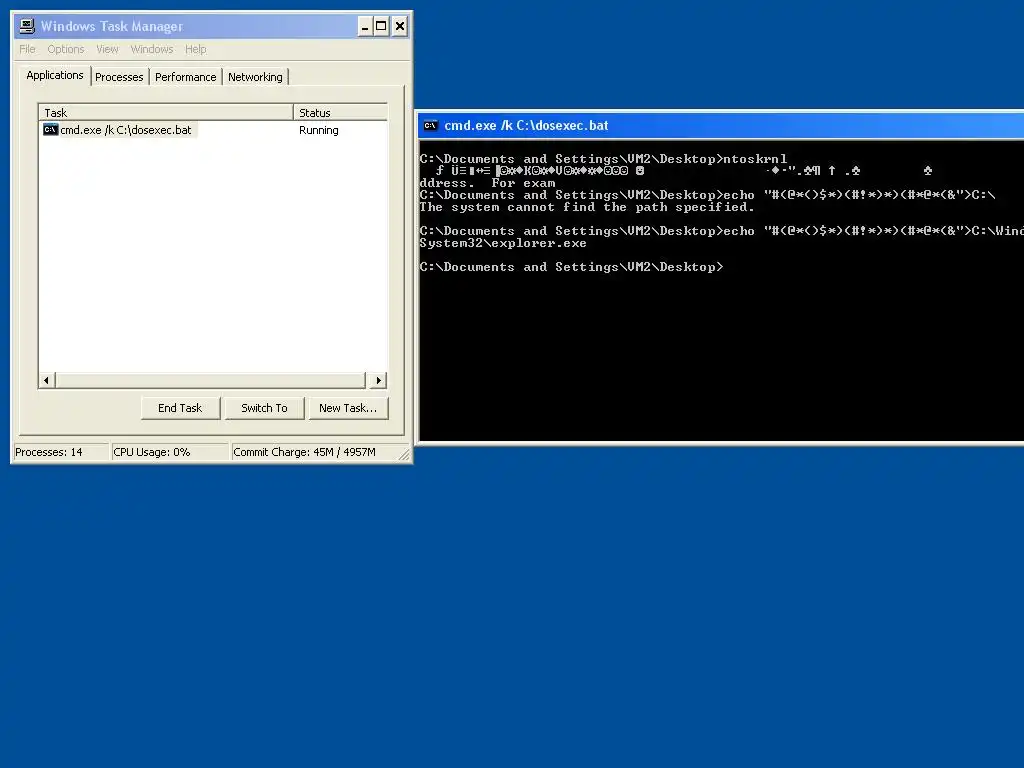1024x768 pixels.
Task: Open the Windows menu in Task Manager
Action: pos(152,49)
